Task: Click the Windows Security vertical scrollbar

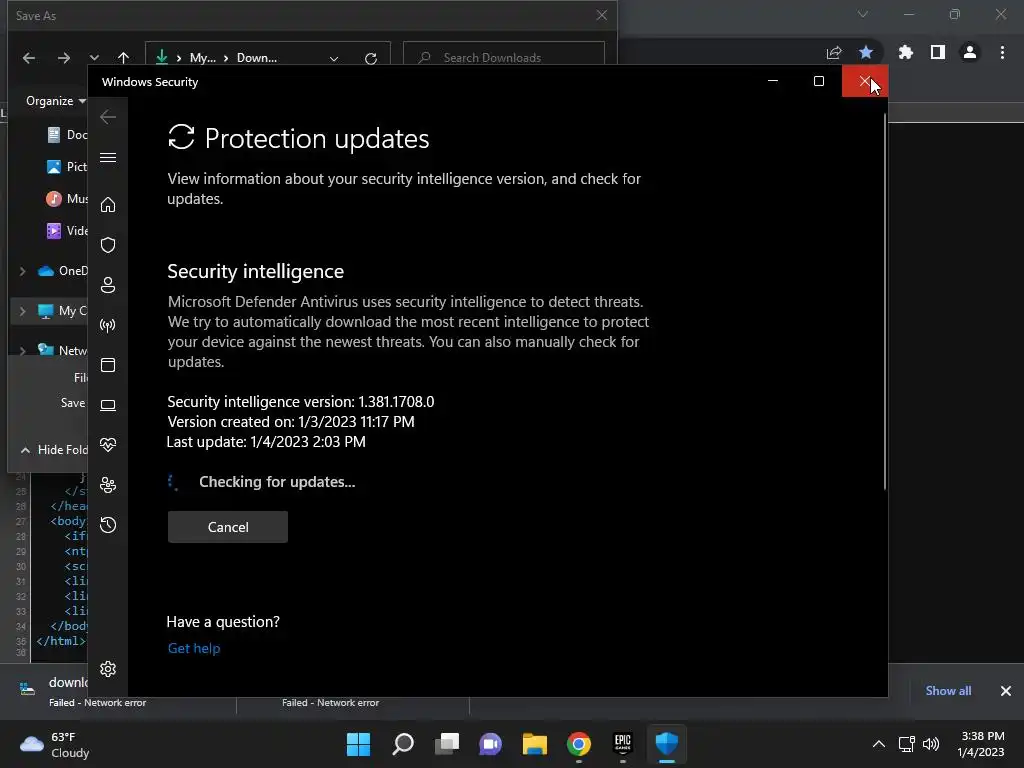Action: (885, 300)
